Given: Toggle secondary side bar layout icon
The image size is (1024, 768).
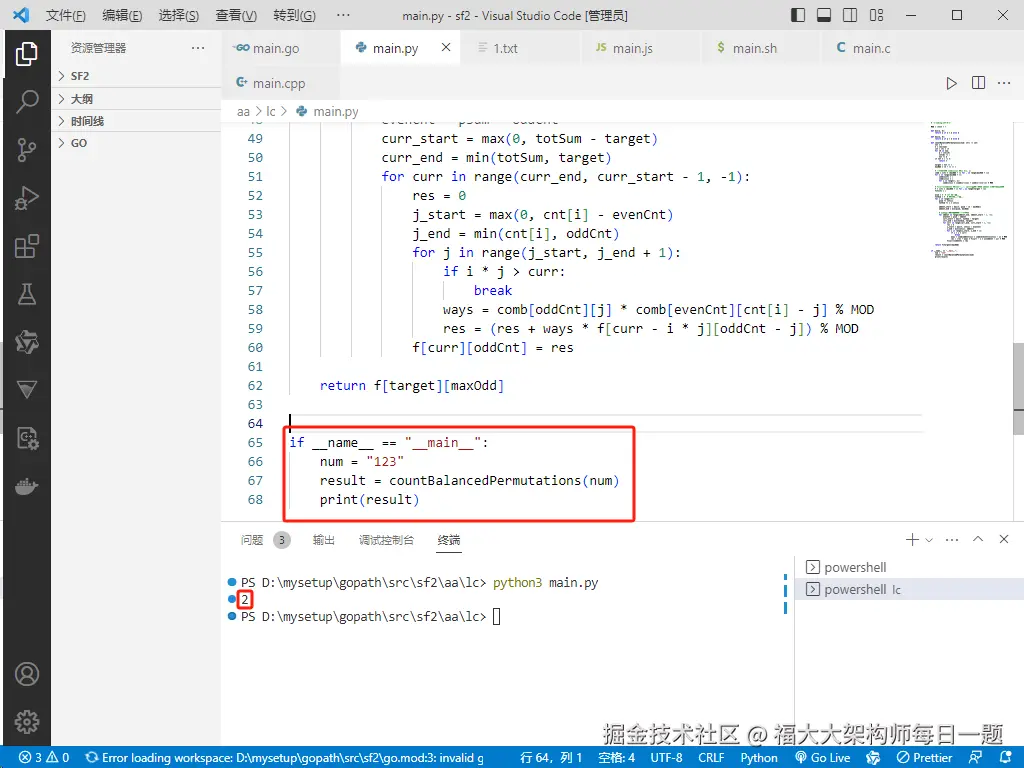Looking at the screenshot, I should point(850,15).
